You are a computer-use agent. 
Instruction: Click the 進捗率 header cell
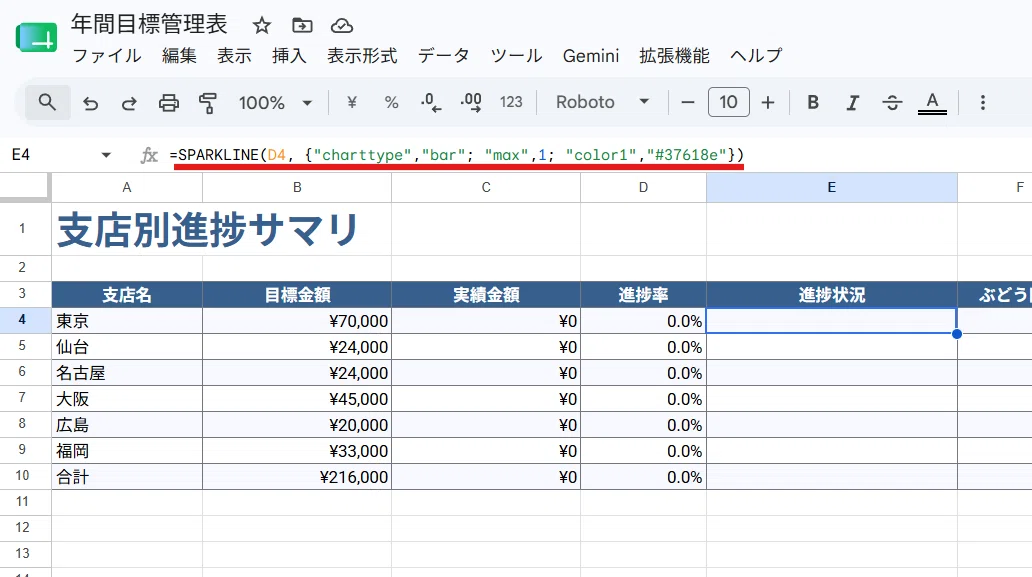coord(643,295)
